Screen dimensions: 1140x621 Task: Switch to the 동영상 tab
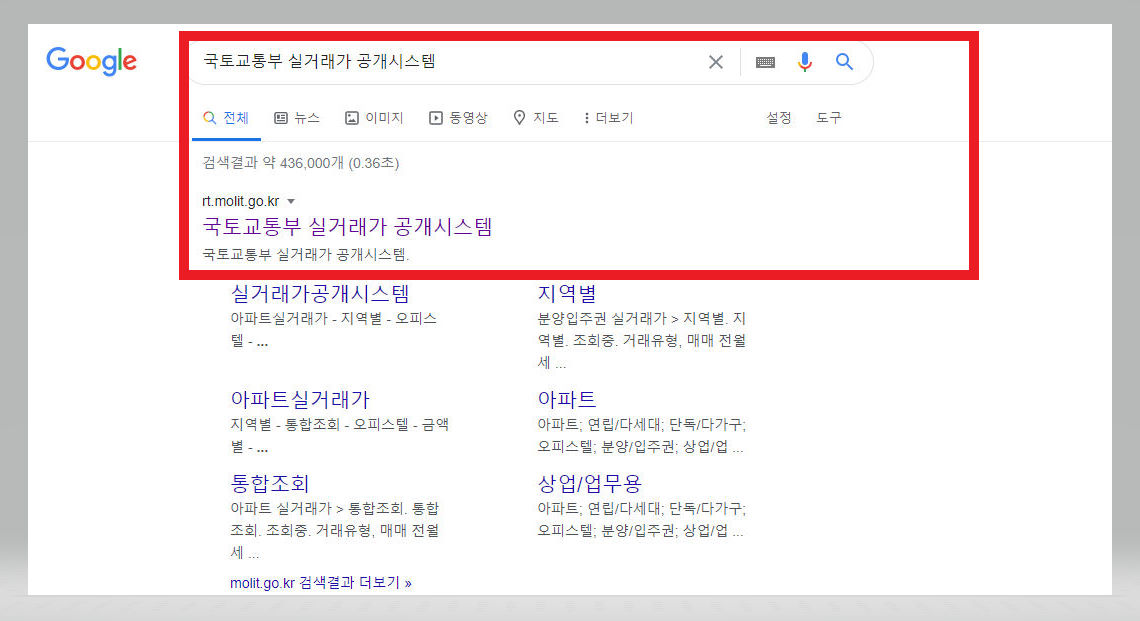pyautogui.click(x=458, y=118)
